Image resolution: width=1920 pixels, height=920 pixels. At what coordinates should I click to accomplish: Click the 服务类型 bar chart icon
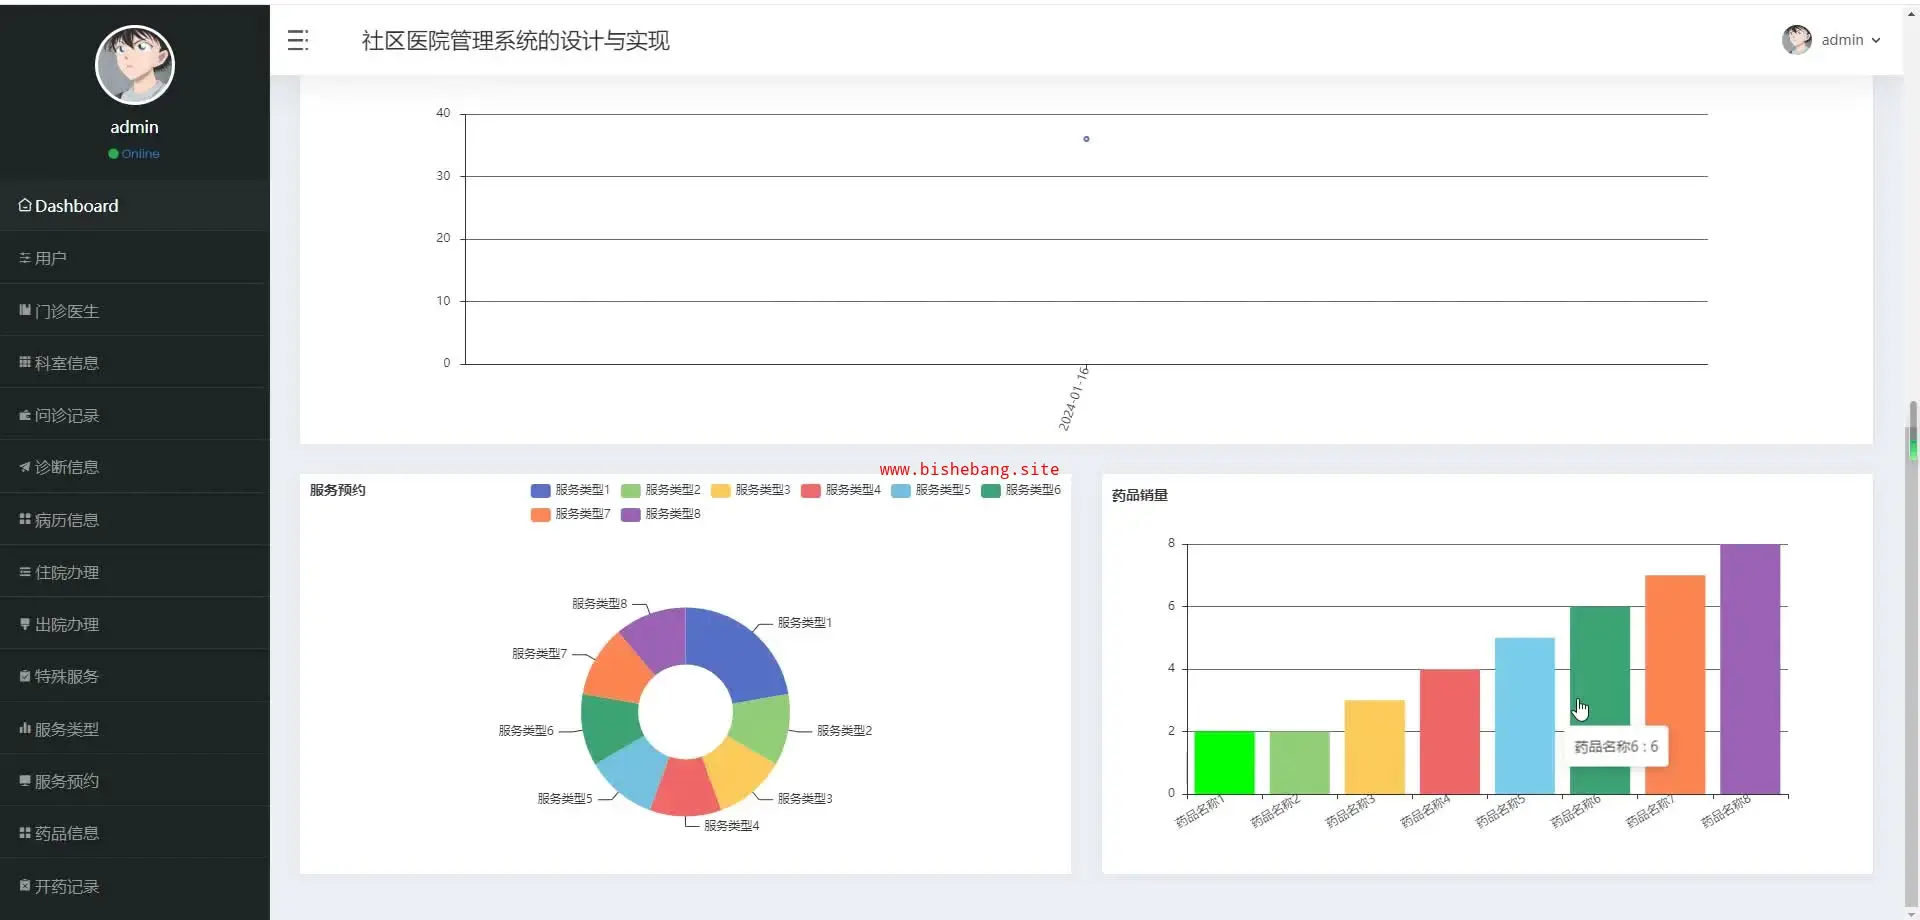[x=25, y=729]
